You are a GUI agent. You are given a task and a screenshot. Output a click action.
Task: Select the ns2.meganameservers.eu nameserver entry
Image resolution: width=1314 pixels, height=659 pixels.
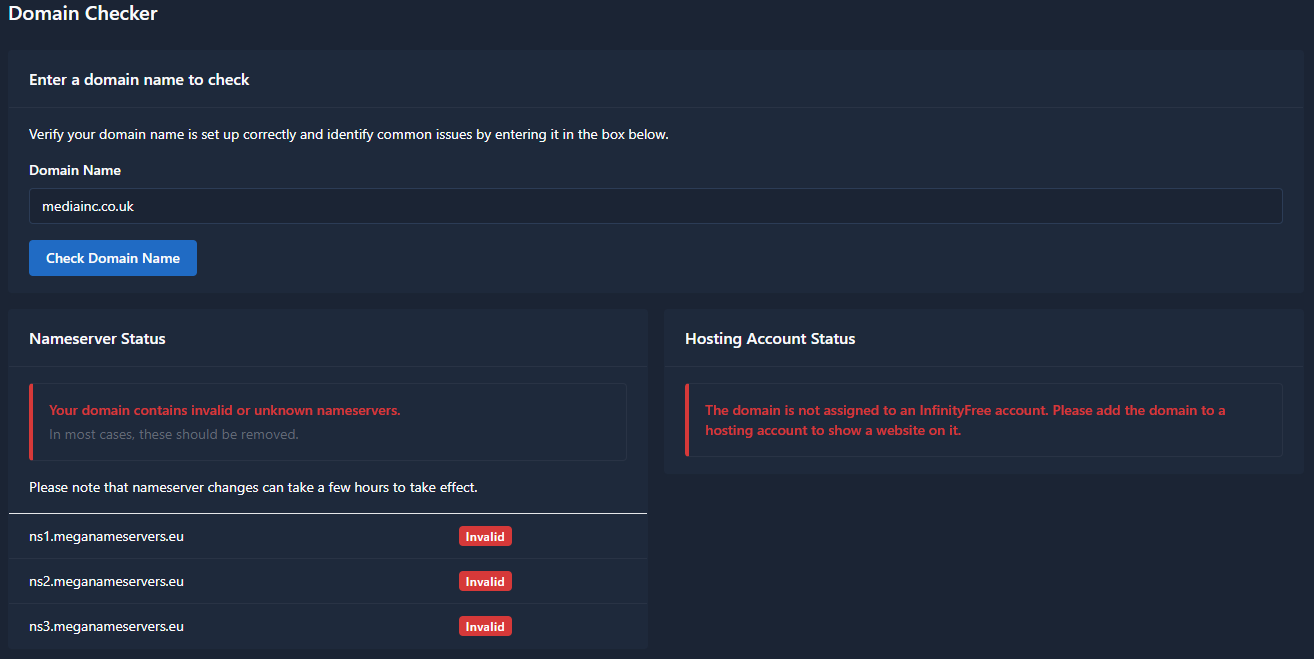107,581
